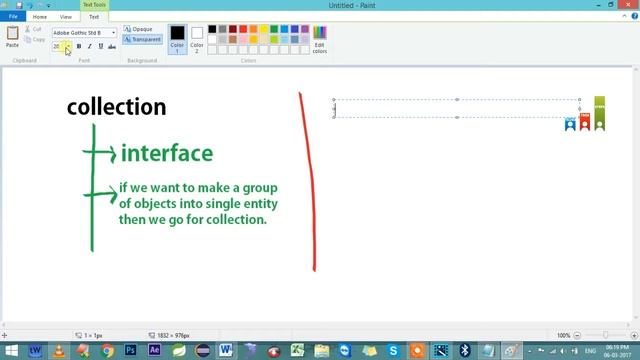This screenshot has height=360, width=640.
Task: Pick the purple color swatch
Action: pyautogui.click(x=305, y=29)
